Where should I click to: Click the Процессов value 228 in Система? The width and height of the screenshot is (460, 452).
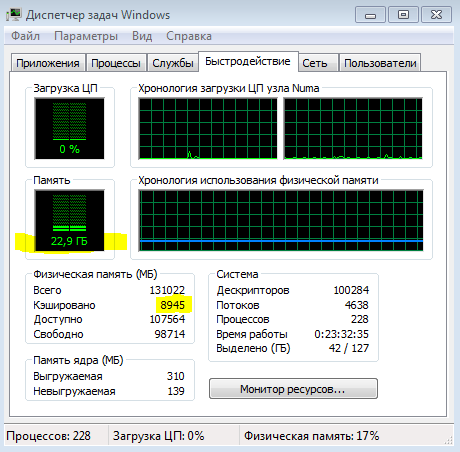click(x=359, y=319)
